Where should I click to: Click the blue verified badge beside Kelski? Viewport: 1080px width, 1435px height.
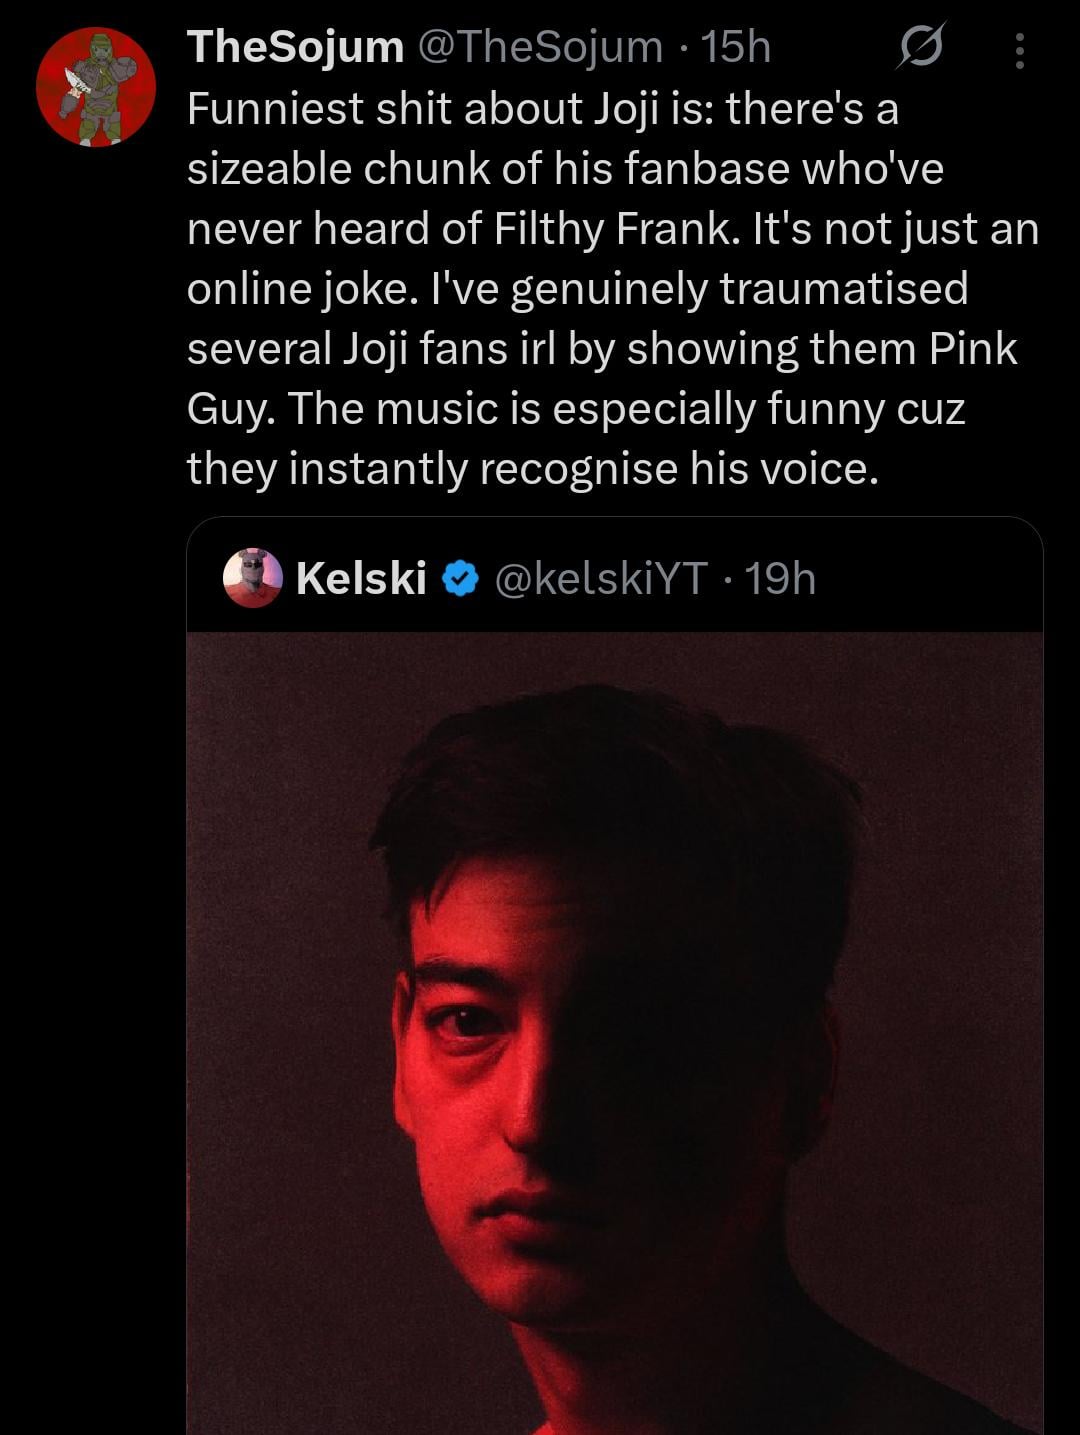(459, 578)
